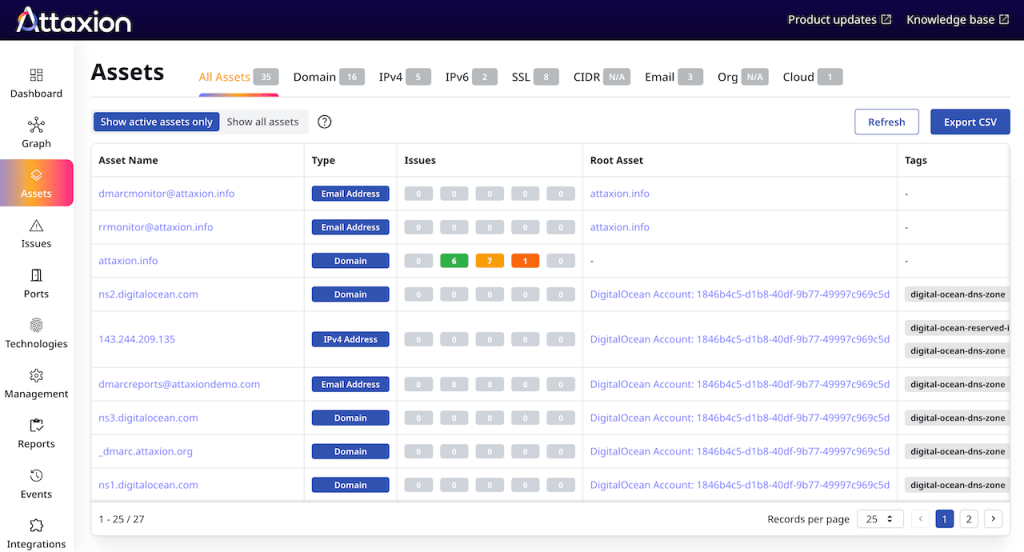1024x552 pixels.
Task: Go to page 2
Action: pyautogui.click(x=968, y=519)
